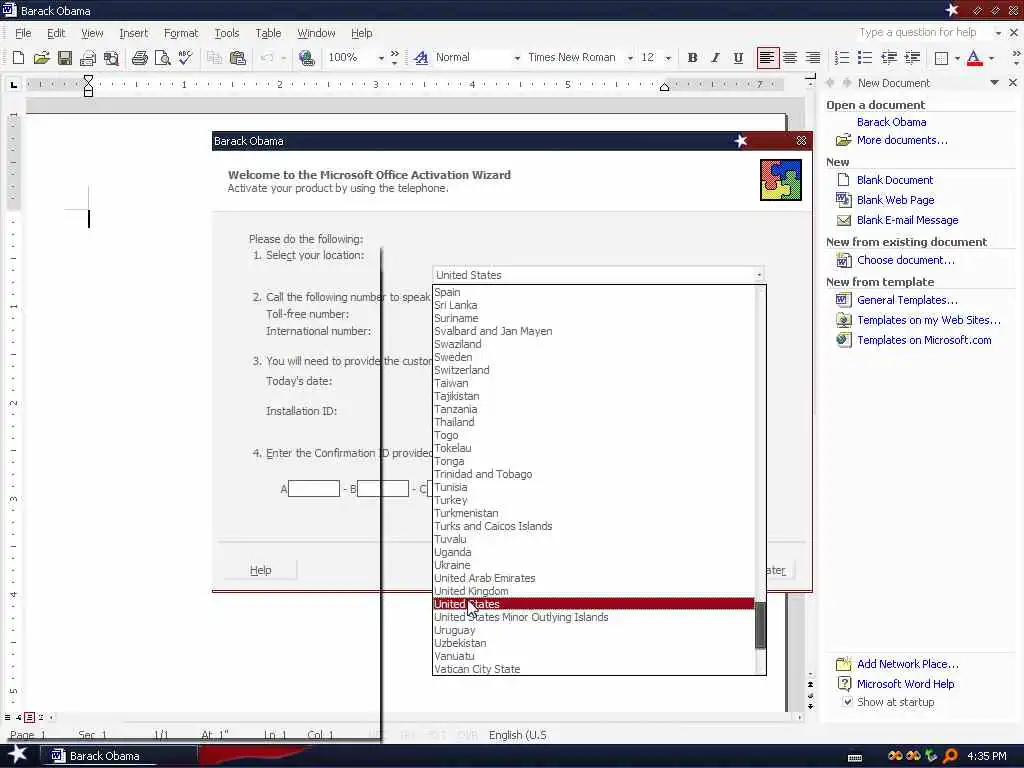Open the Tools menu
Image resolution: width=1024 pixels, height=768 pixels.
click(x=227, y=33)
